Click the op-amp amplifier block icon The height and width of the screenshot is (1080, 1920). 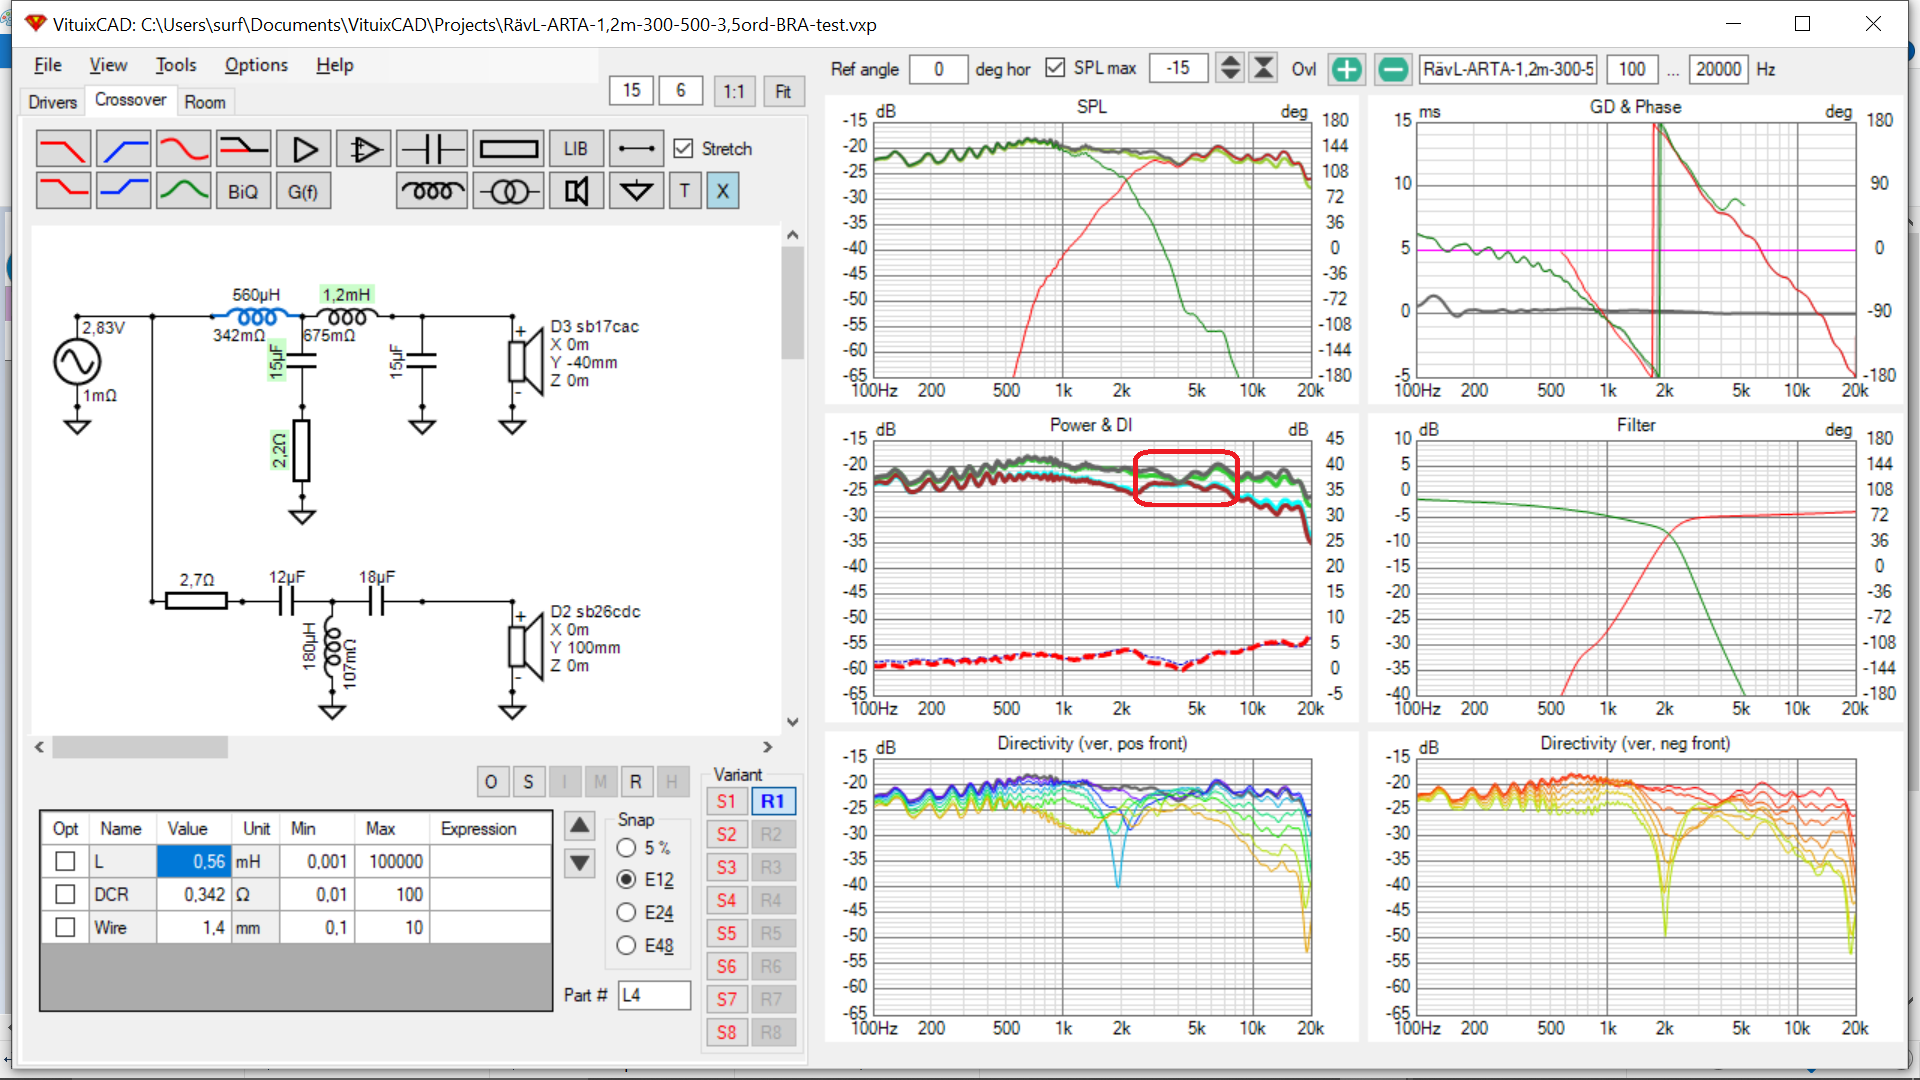click(x=364, y=149)
